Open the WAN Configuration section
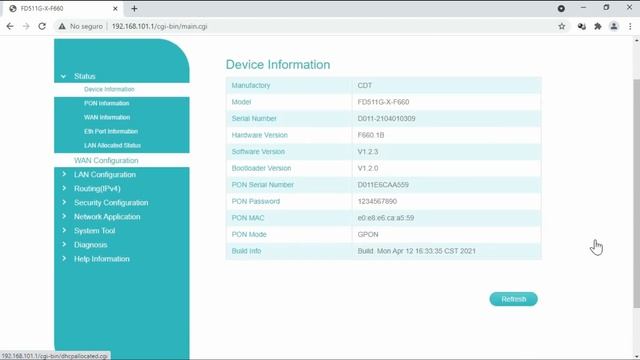Screen dimensions: 640x360 click(x=106, y=160)
